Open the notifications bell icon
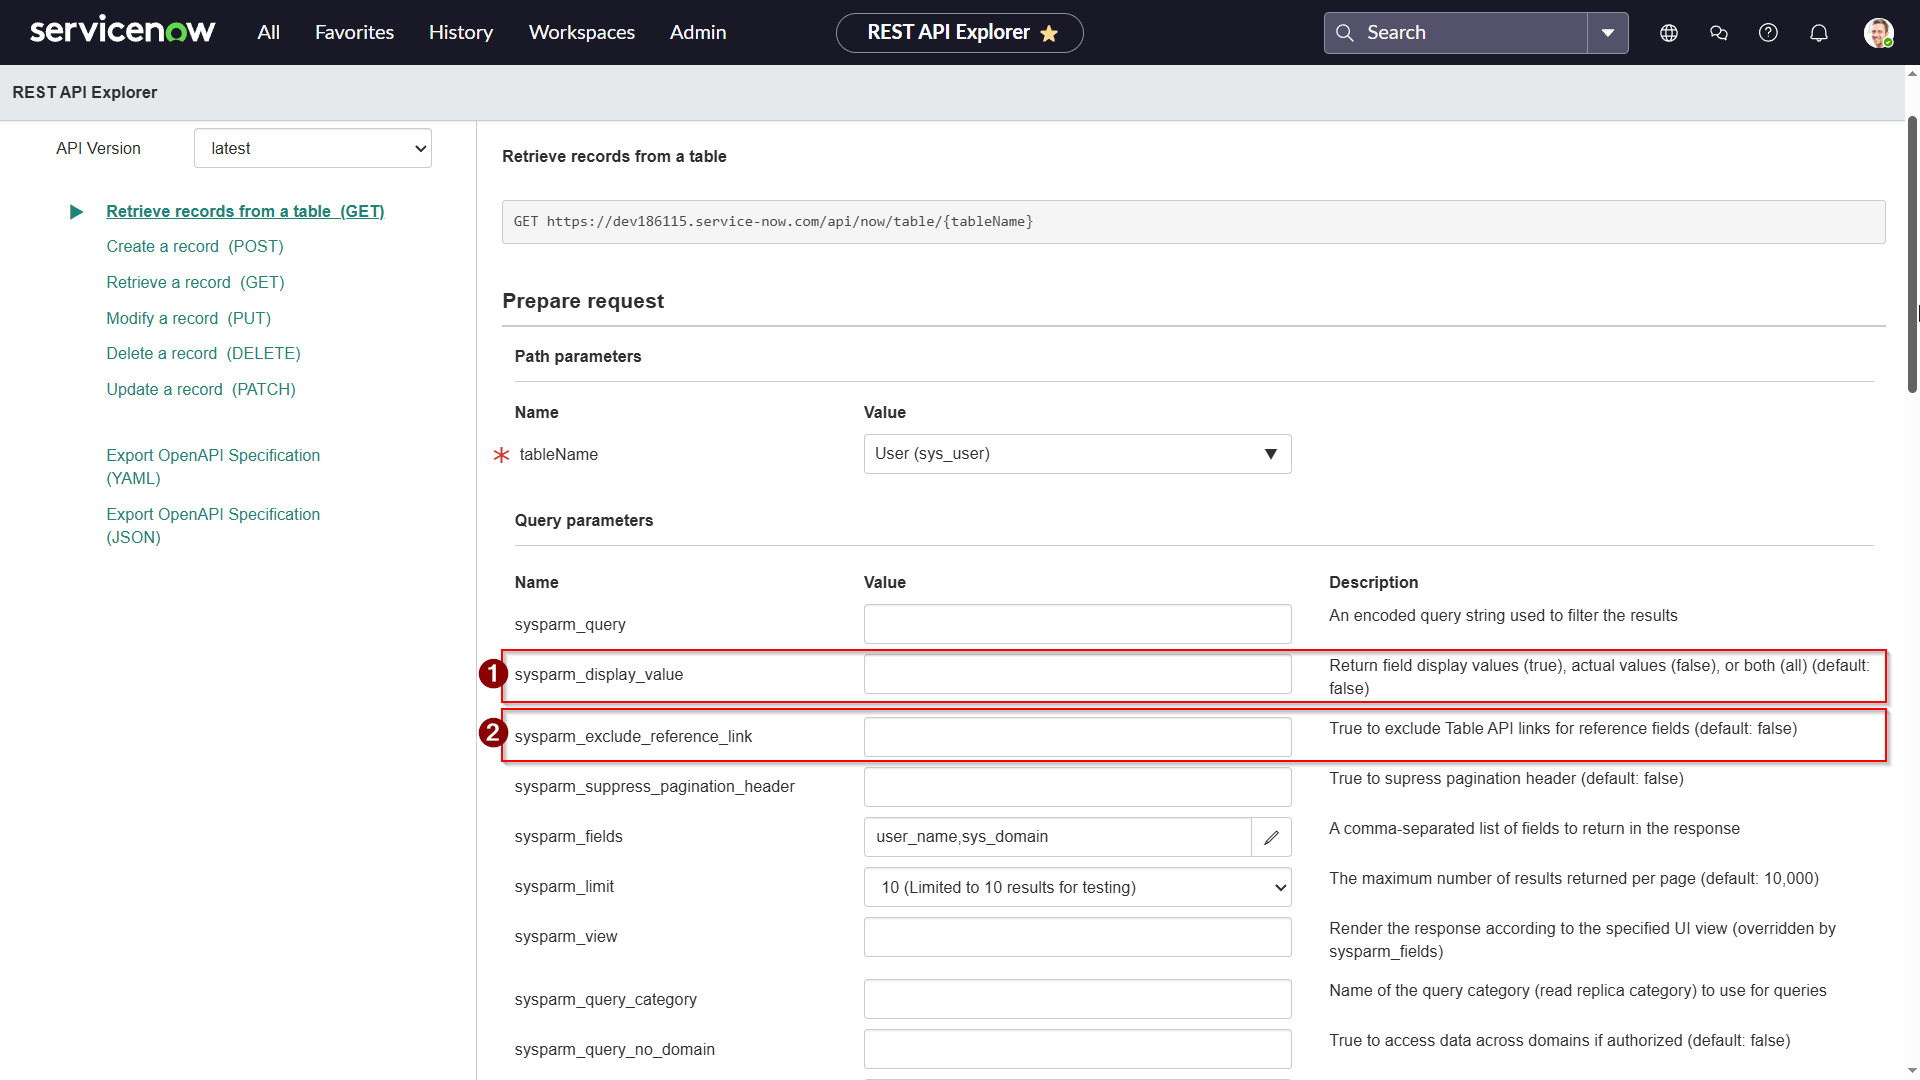This screenshot has width=1920, height=1080. [x=1818, y=33]
